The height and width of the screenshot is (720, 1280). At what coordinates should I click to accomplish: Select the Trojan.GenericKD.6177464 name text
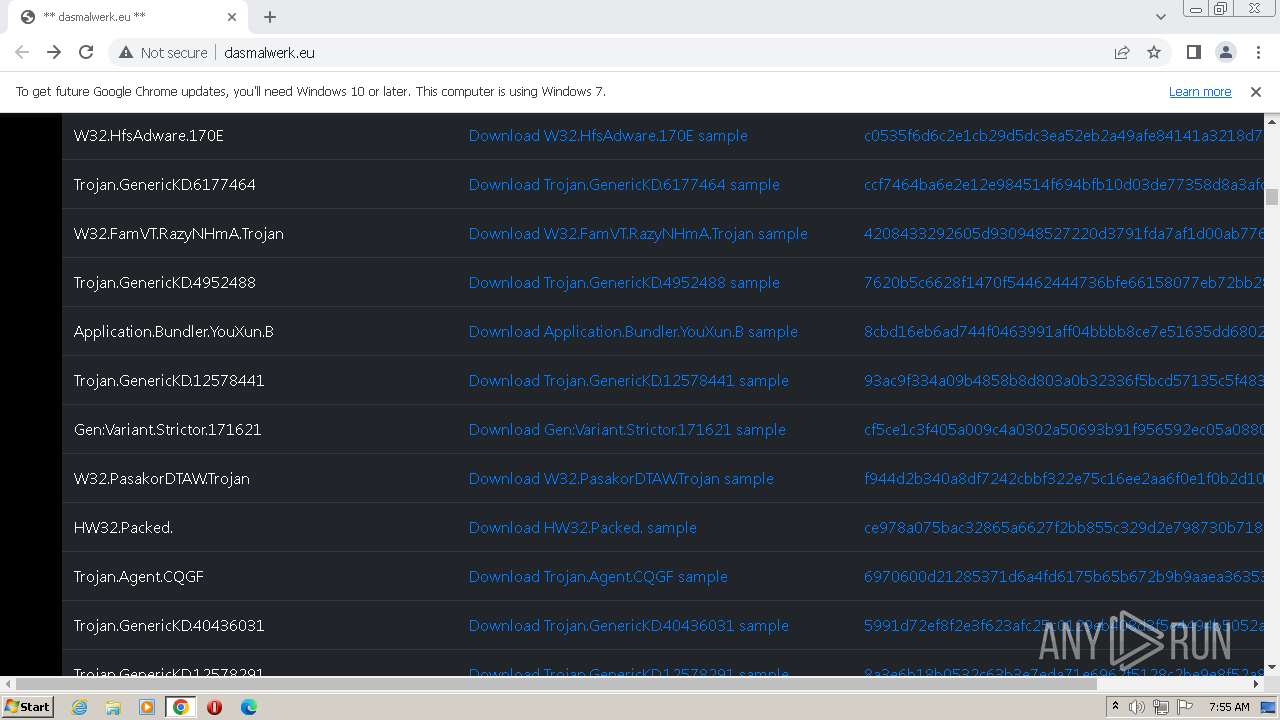pyautogui.click(x=165, y=184)
